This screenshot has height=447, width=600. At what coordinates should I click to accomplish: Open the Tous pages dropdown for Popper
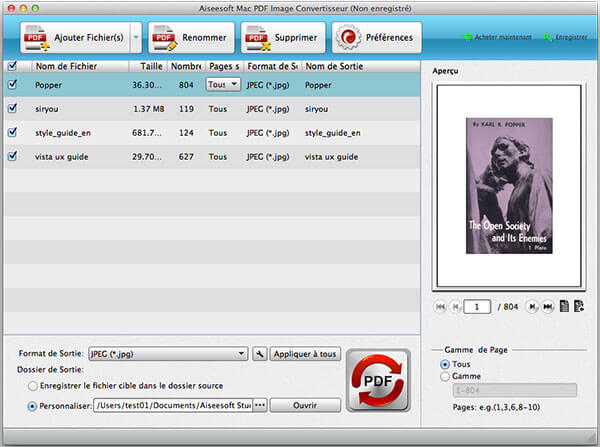tap(223, 85)
